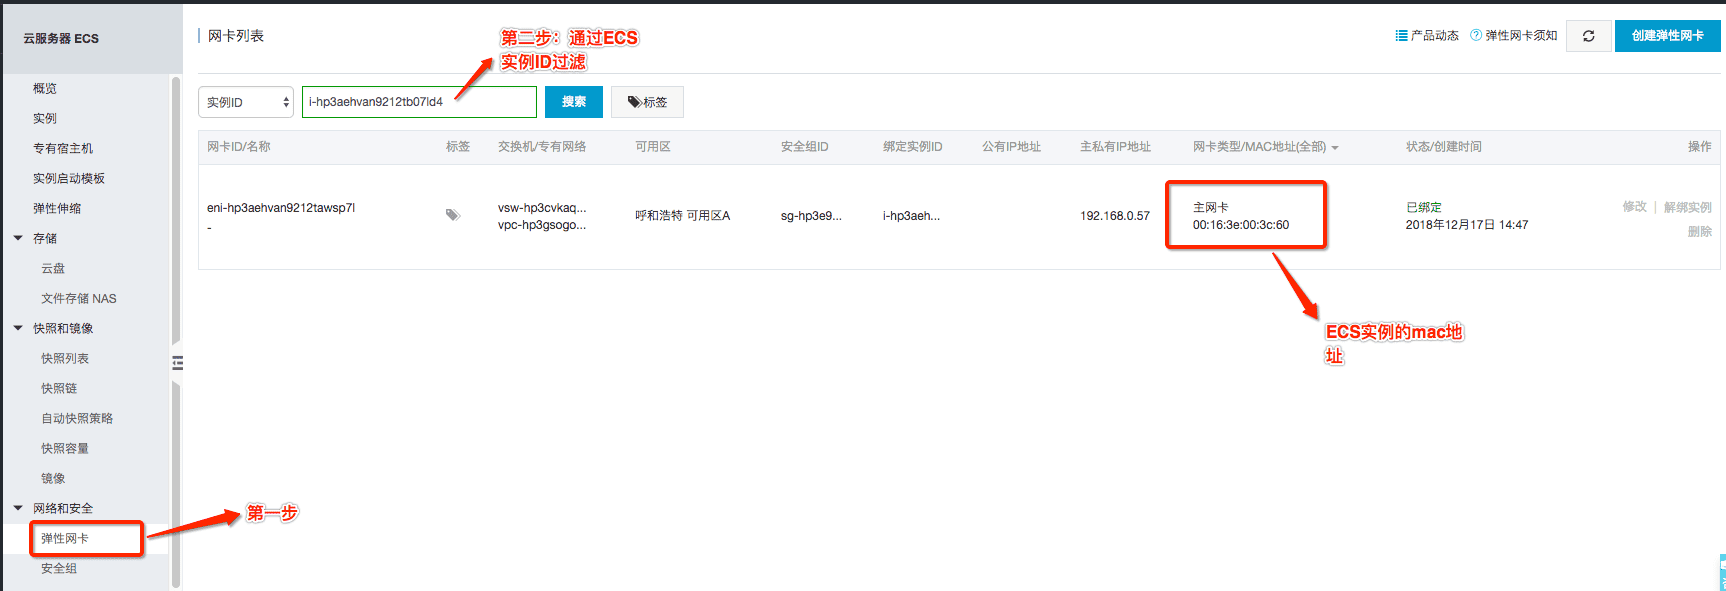Click the 搜索 search button
Viewport: 1726px width, 591px height.
[574, 102]
